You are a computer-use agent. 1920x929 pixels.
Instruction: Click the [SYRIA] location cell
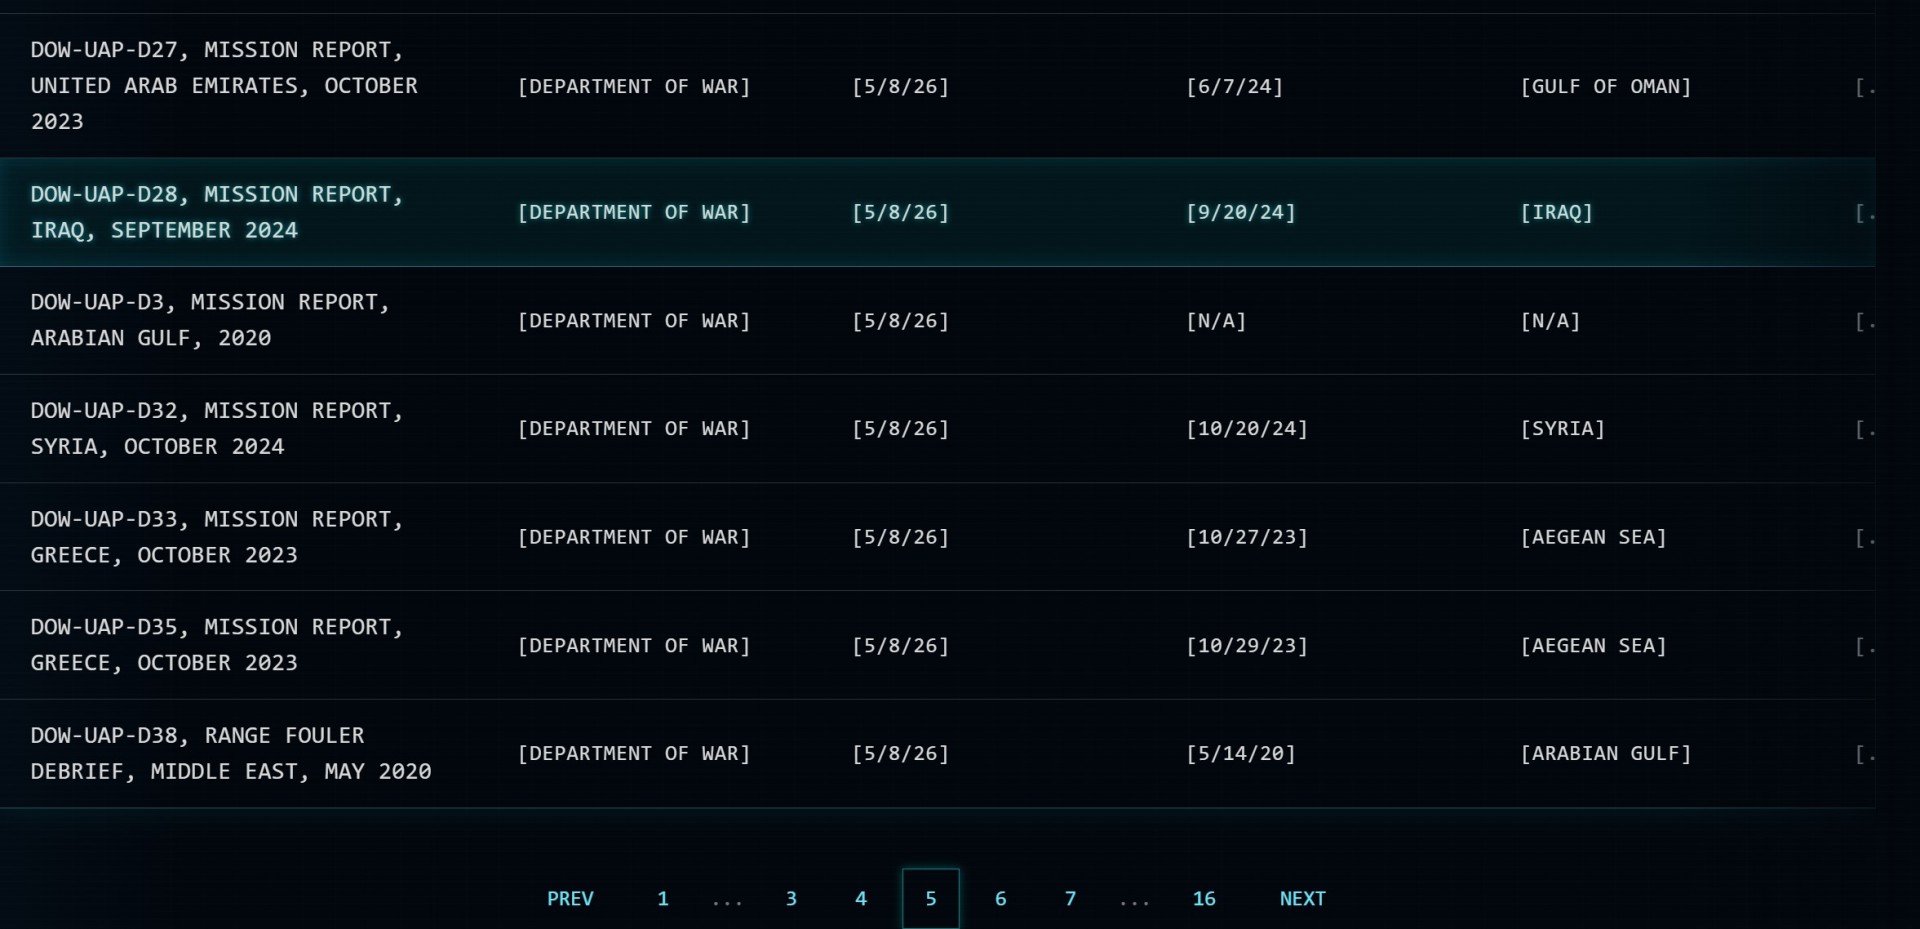[x=1562, y=429]
